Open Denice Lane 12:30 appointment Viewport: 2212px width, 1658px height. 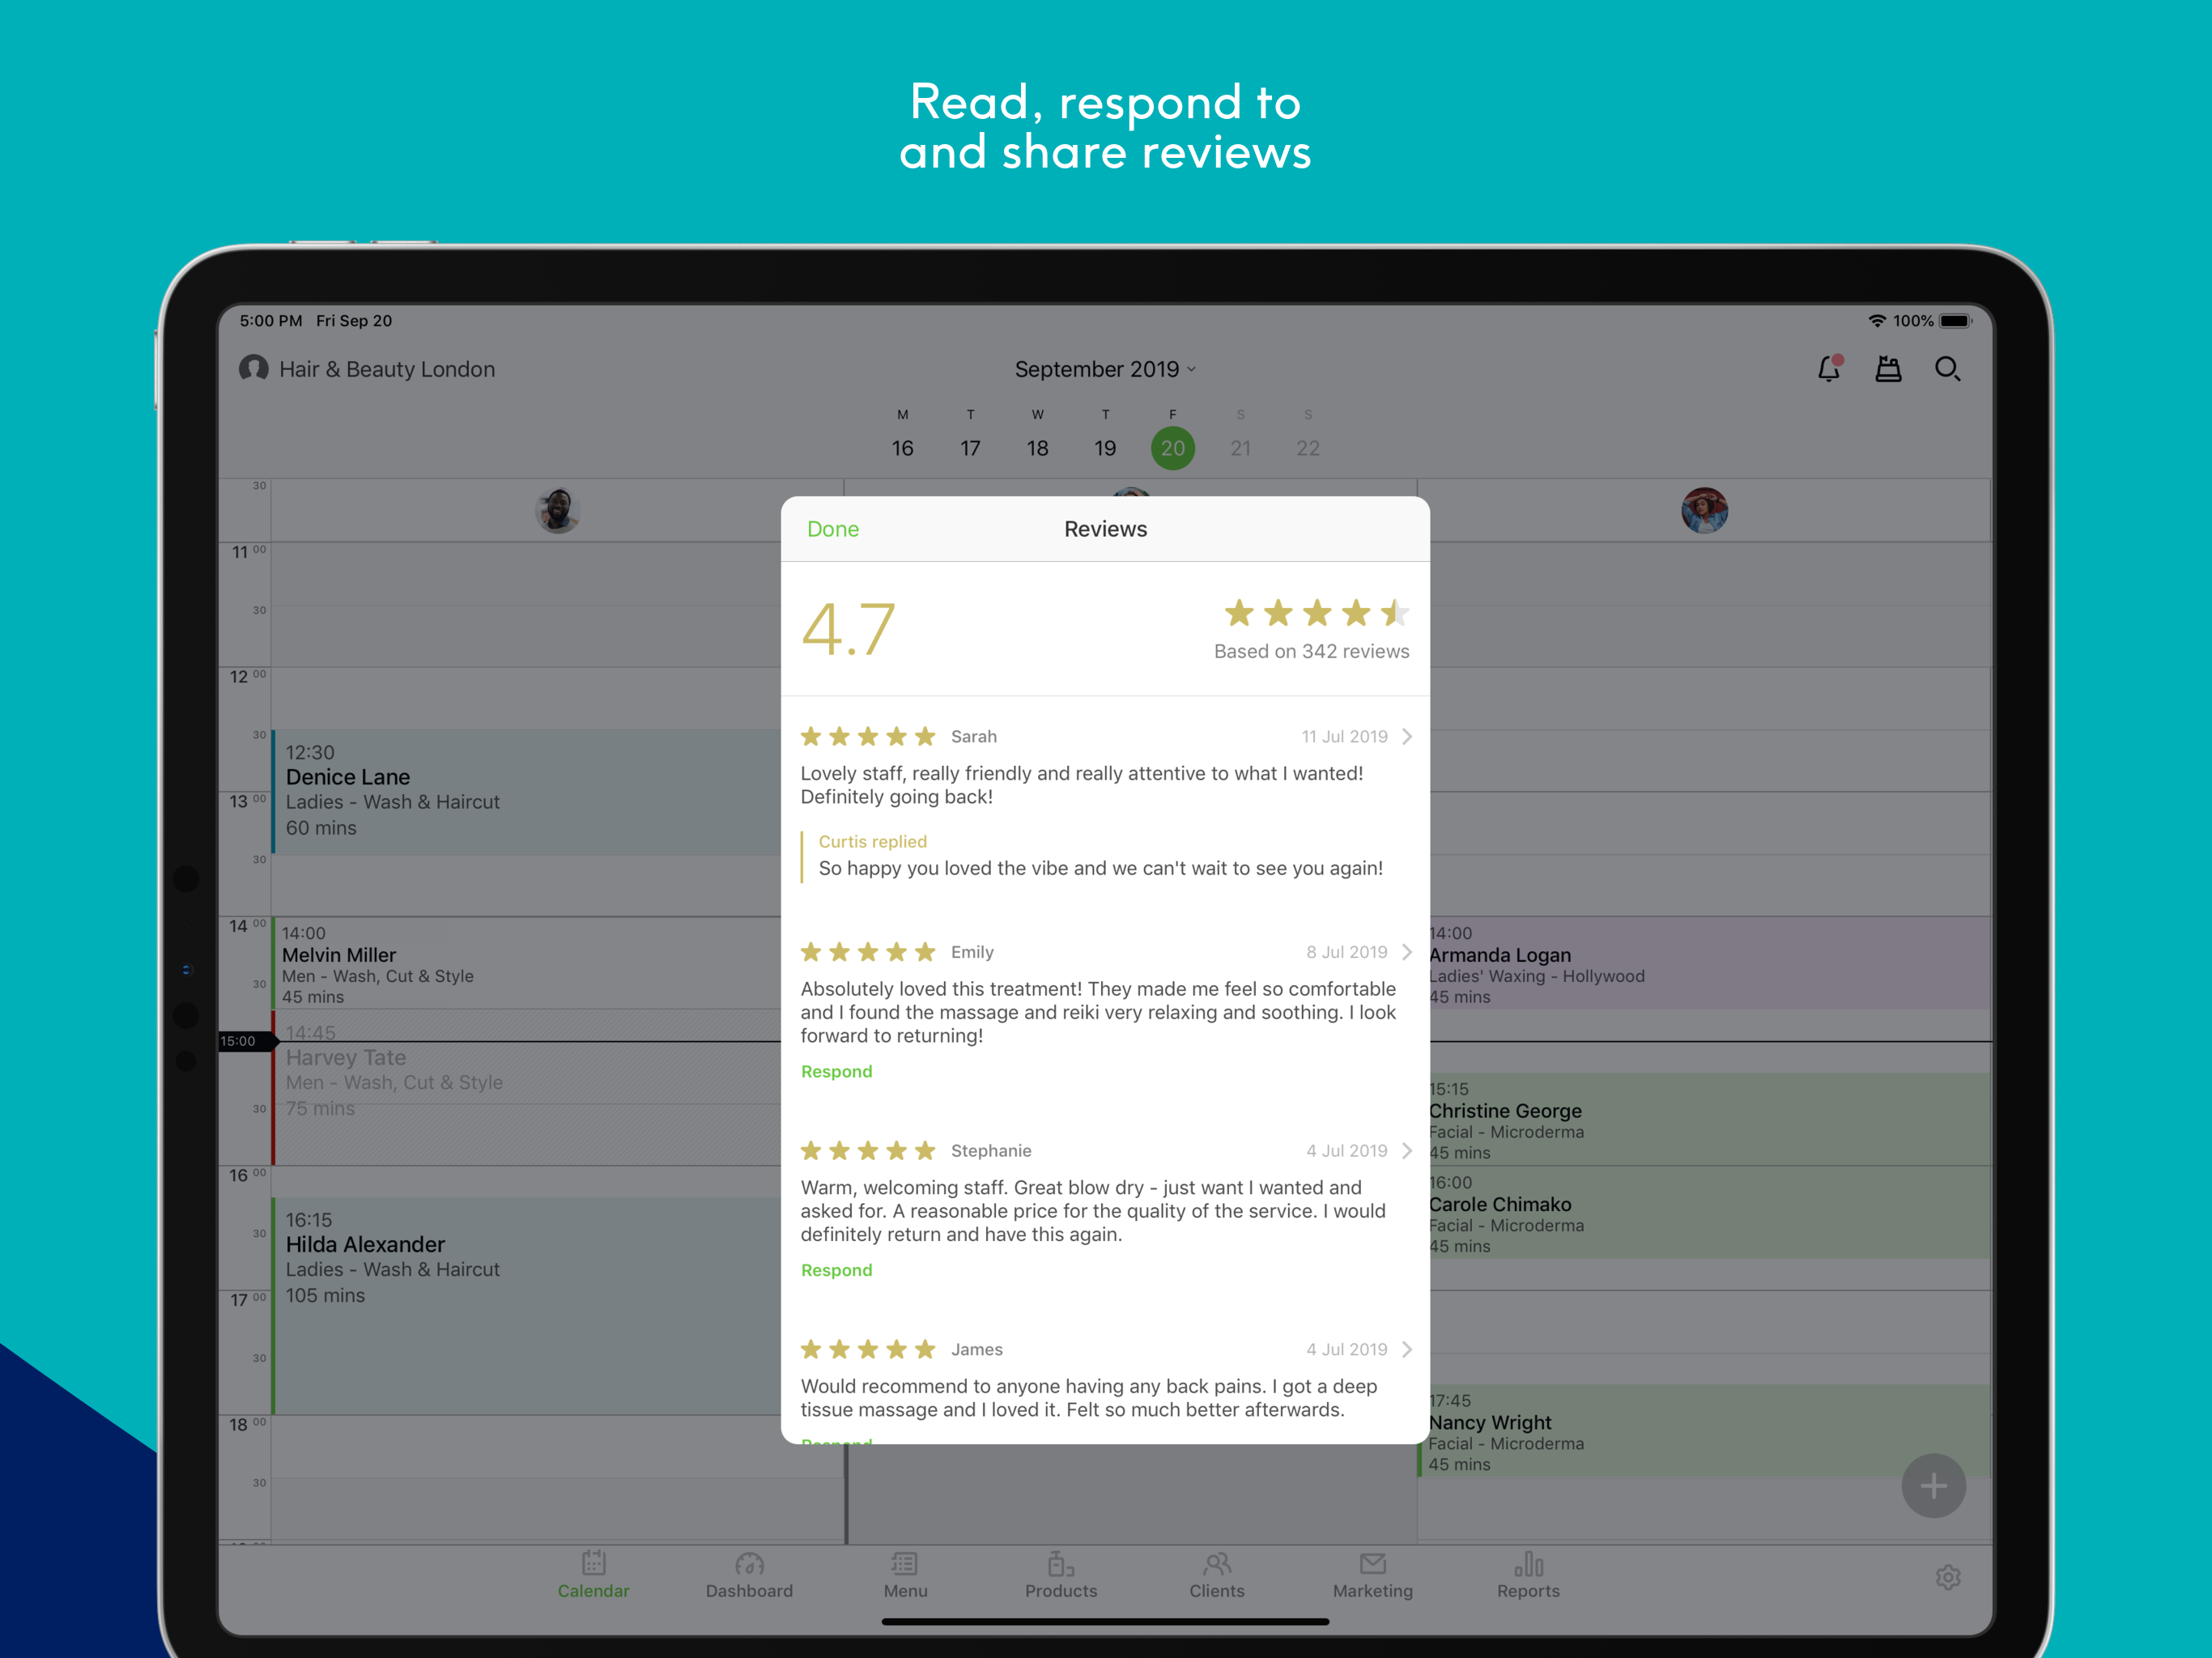(526, 791)
